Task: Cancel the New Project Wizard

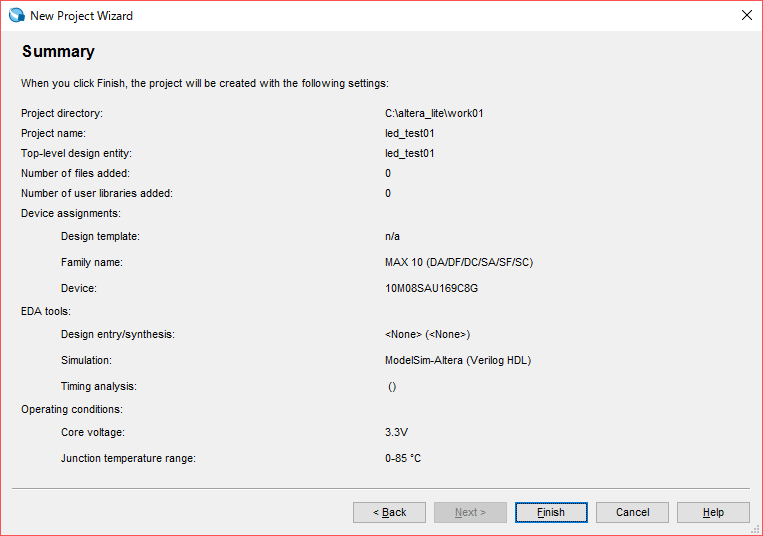Action: (632, 512)
